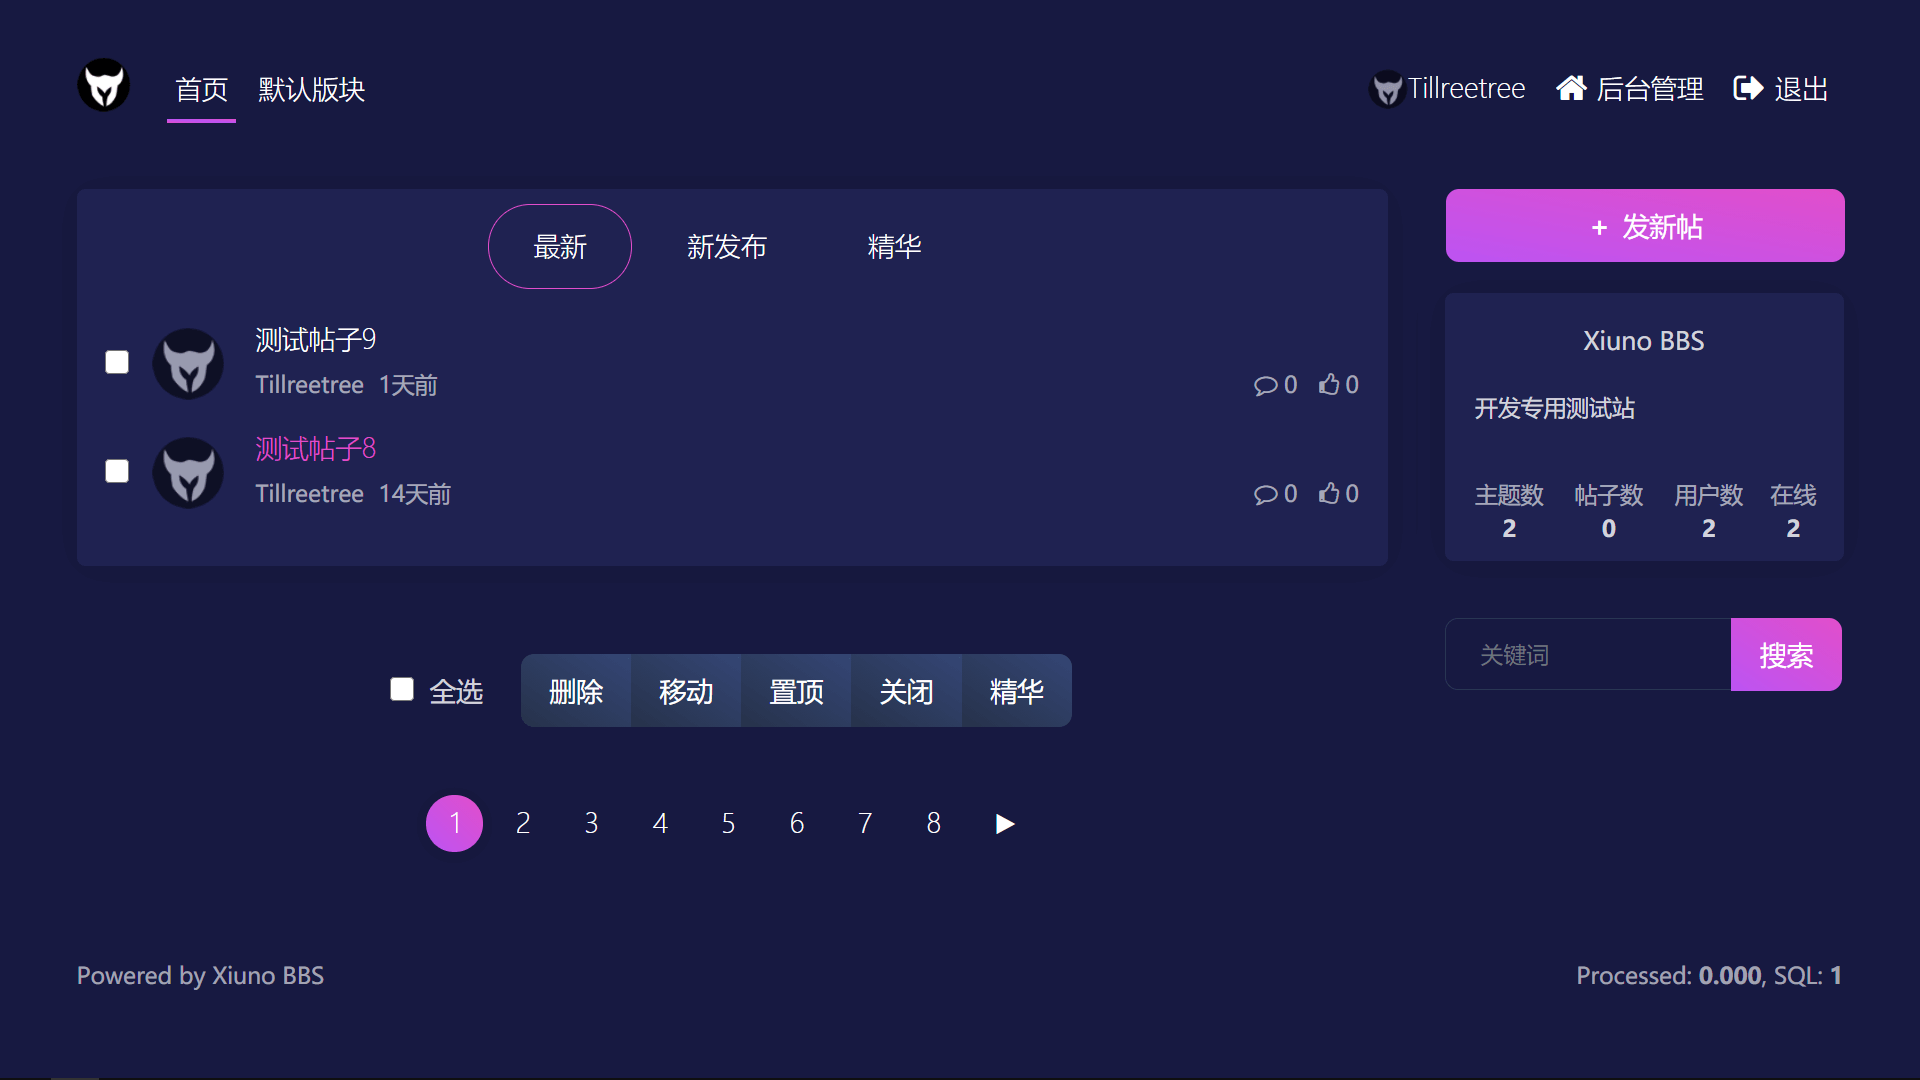
Task: Click page 2 in pagination
Action: pyautogui.click(x=524, y=823)
